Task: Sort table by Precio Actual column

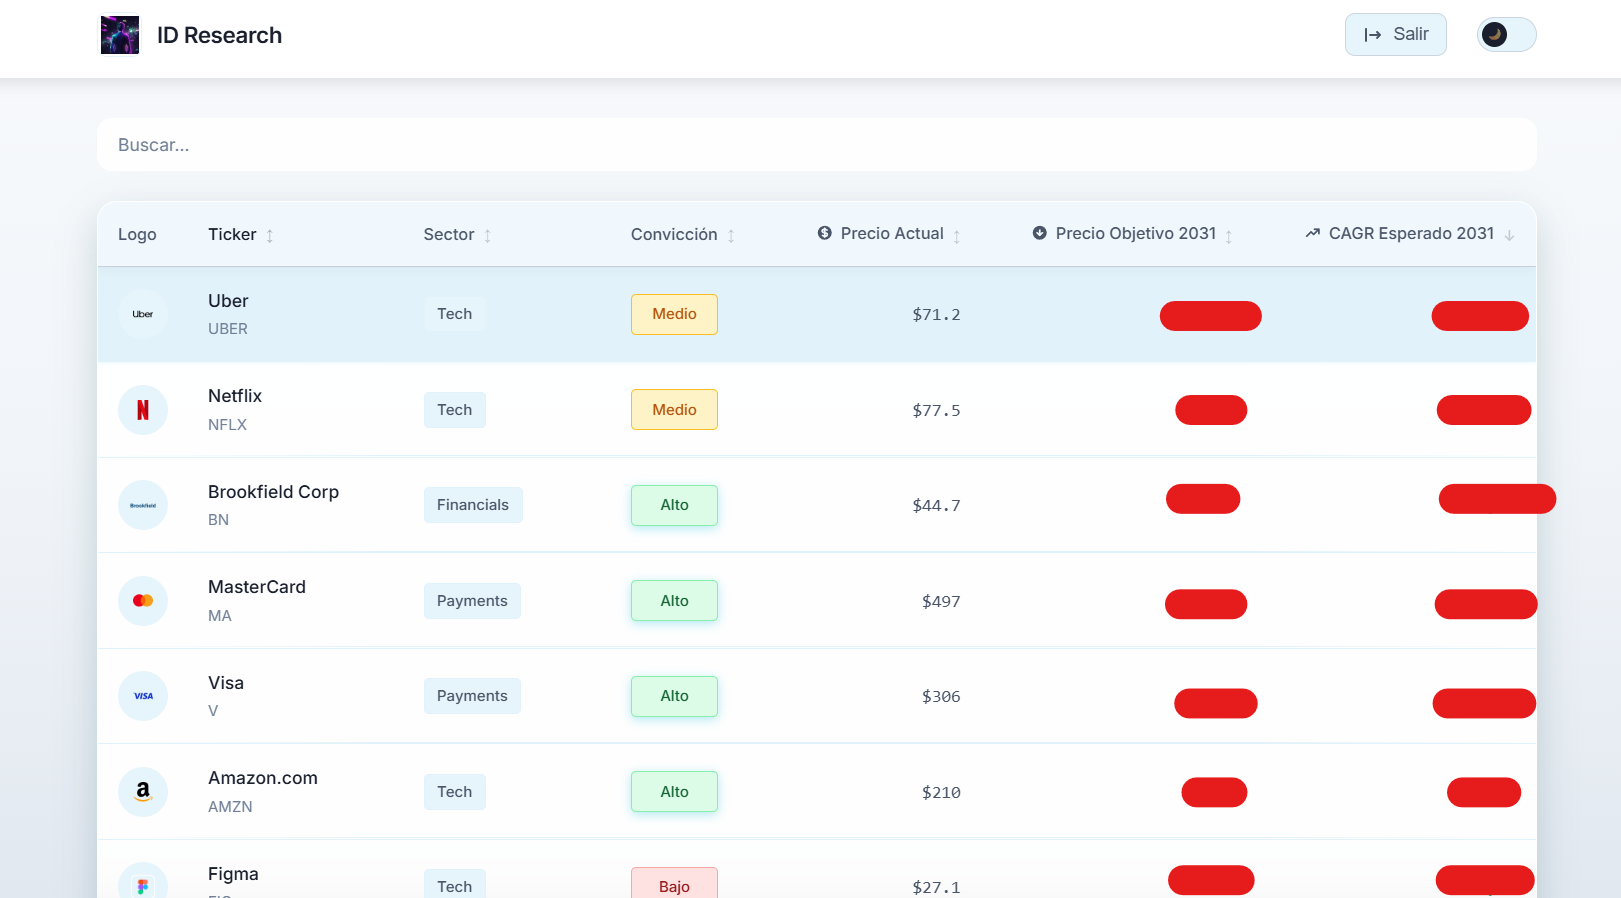Action: pyautogui.click(x=888, y=234)
